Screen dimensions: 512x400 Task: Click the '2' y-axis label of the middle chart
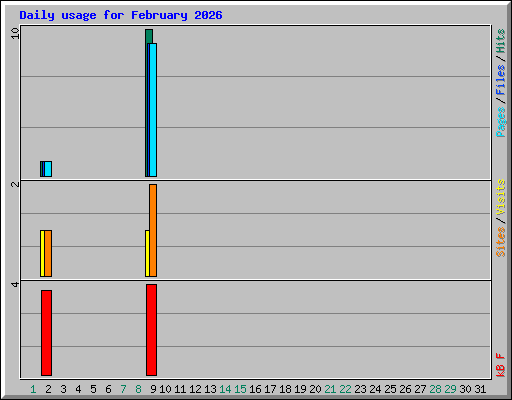[x=15, y=184]
